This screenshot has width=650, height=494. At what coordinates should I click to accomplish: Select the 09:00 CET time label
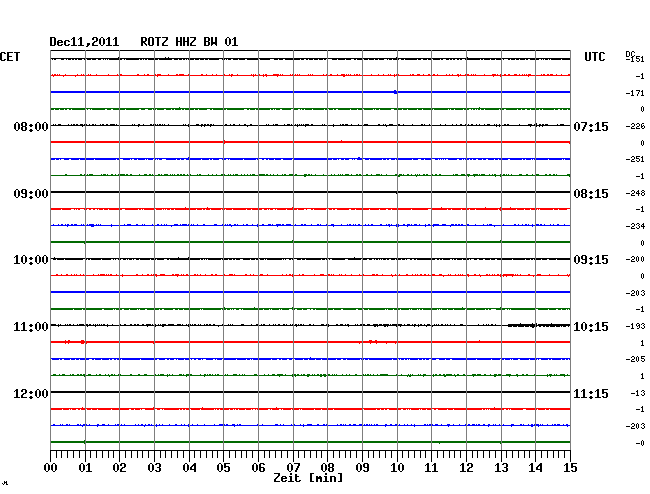(31, 194)
